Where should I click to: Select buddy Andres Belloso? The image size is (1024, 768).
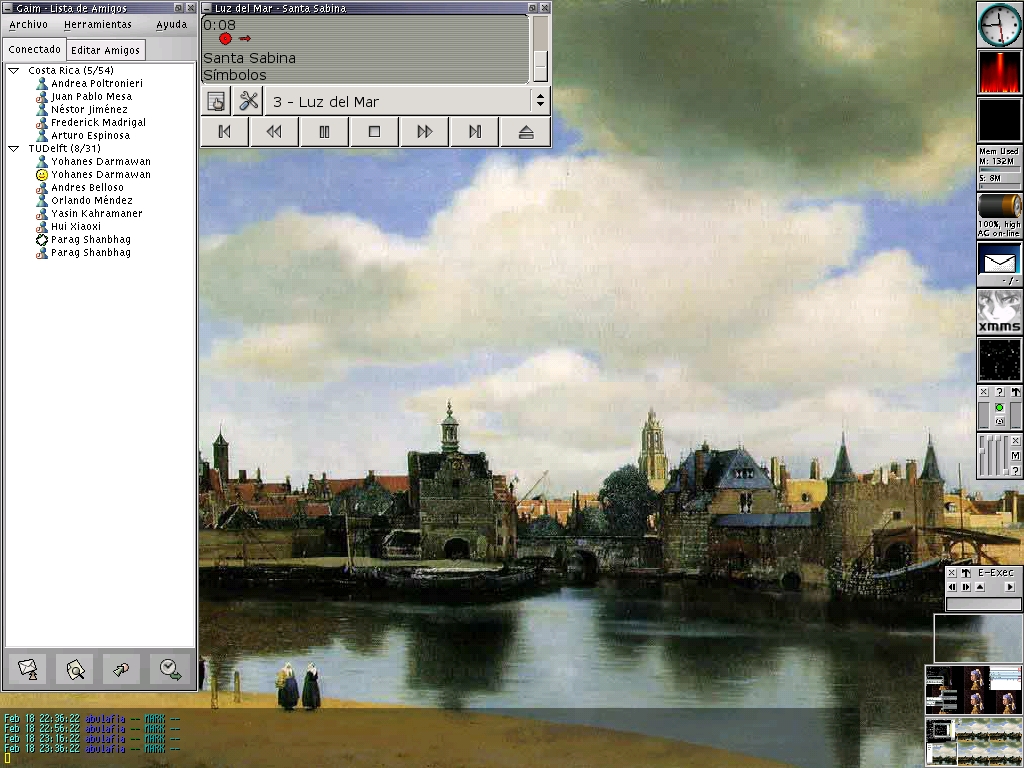(x=88, y=187)
